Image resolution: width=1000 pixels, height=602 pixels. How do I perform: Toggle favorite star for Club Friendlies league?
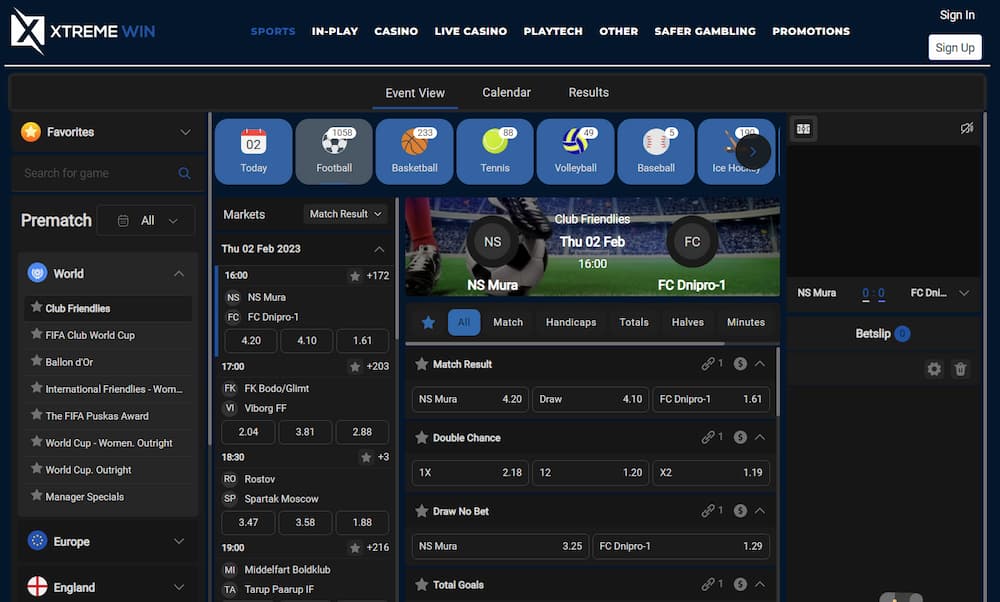click(36, 307)
